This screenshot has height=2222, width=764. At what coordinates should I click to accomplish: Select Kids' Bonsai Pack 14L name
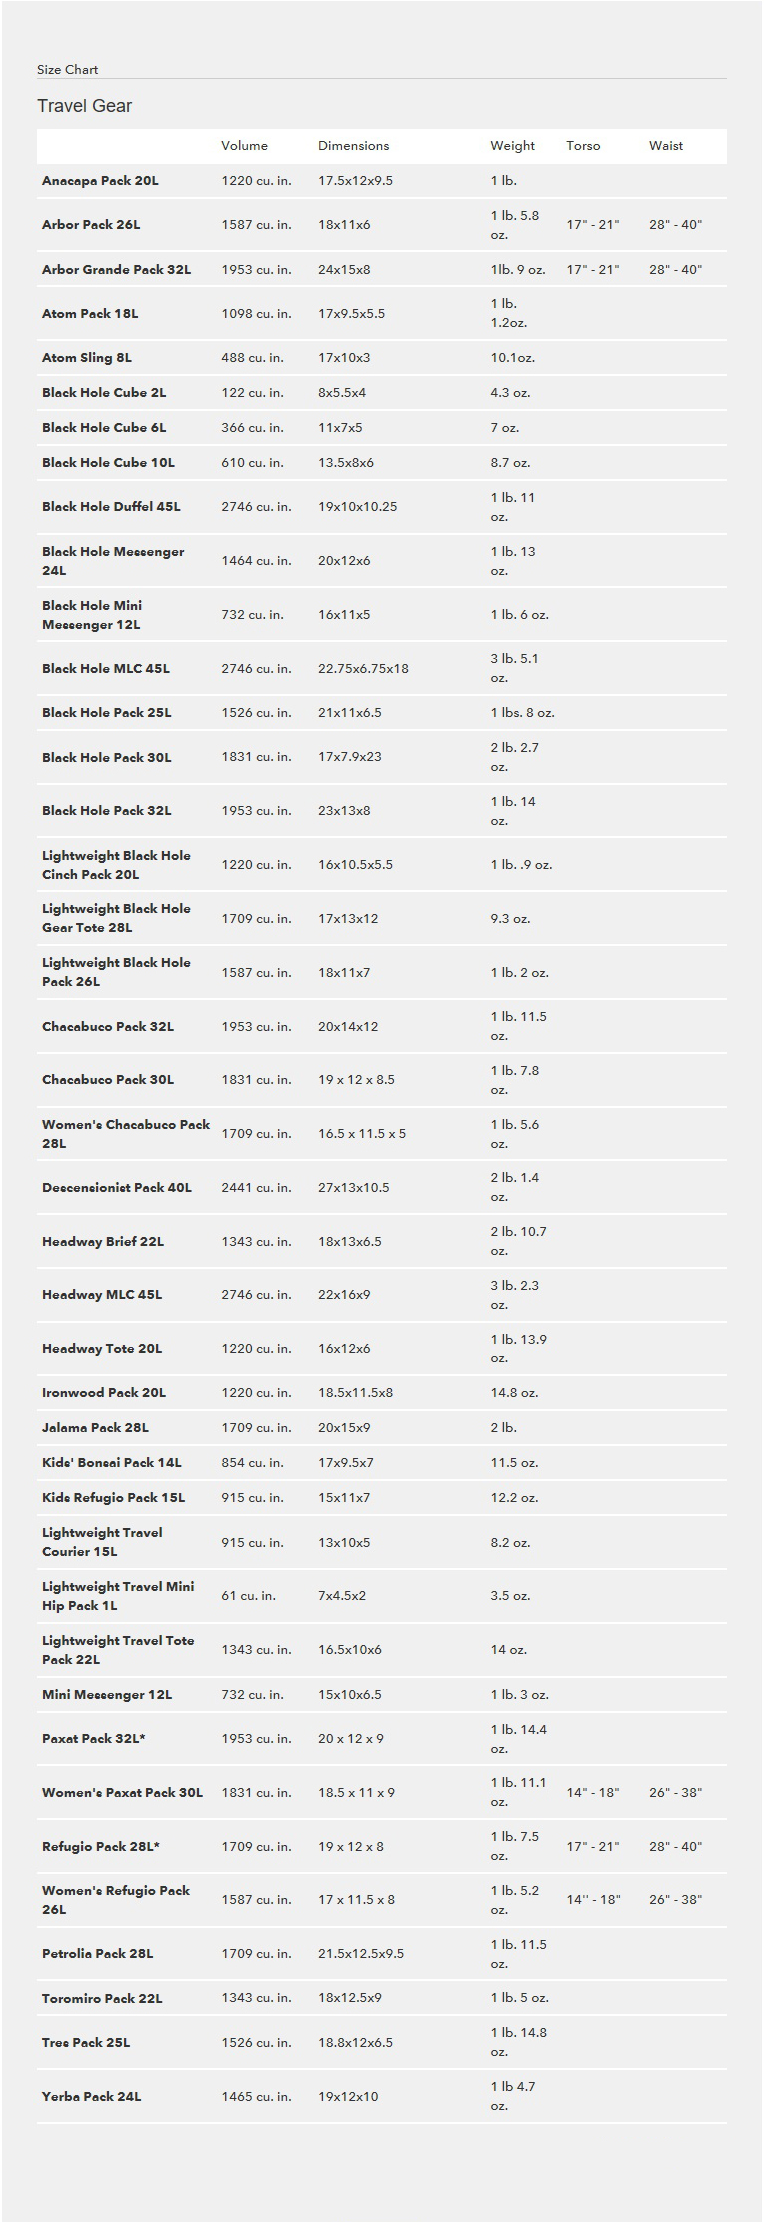[112, 1463]
